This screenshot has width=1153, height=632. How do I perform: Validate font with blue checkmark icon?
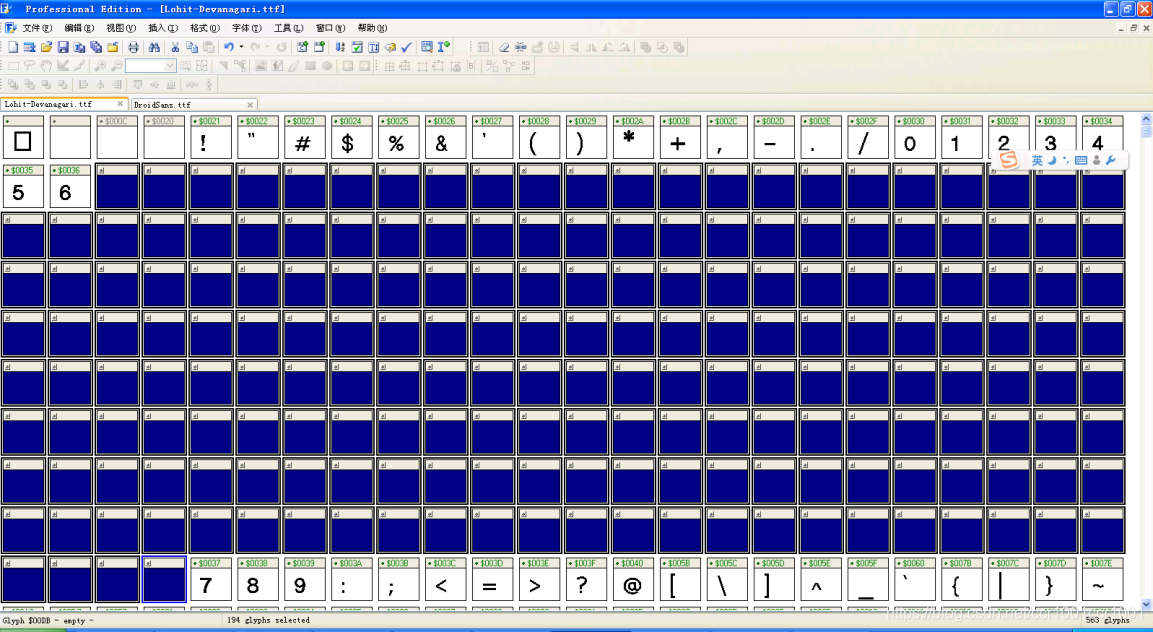(x=406, y=47)
